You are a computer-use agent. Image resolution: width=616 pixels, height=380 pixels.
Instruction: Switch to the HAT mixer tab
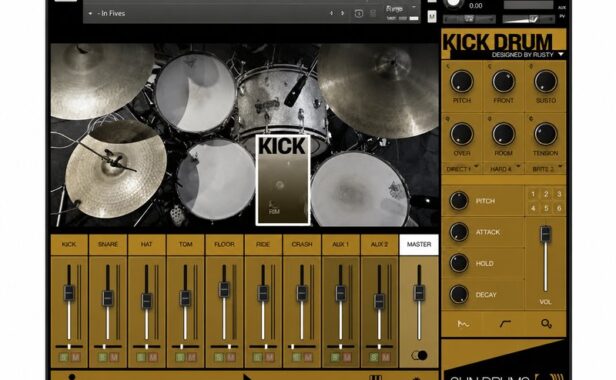pos(147,244)
